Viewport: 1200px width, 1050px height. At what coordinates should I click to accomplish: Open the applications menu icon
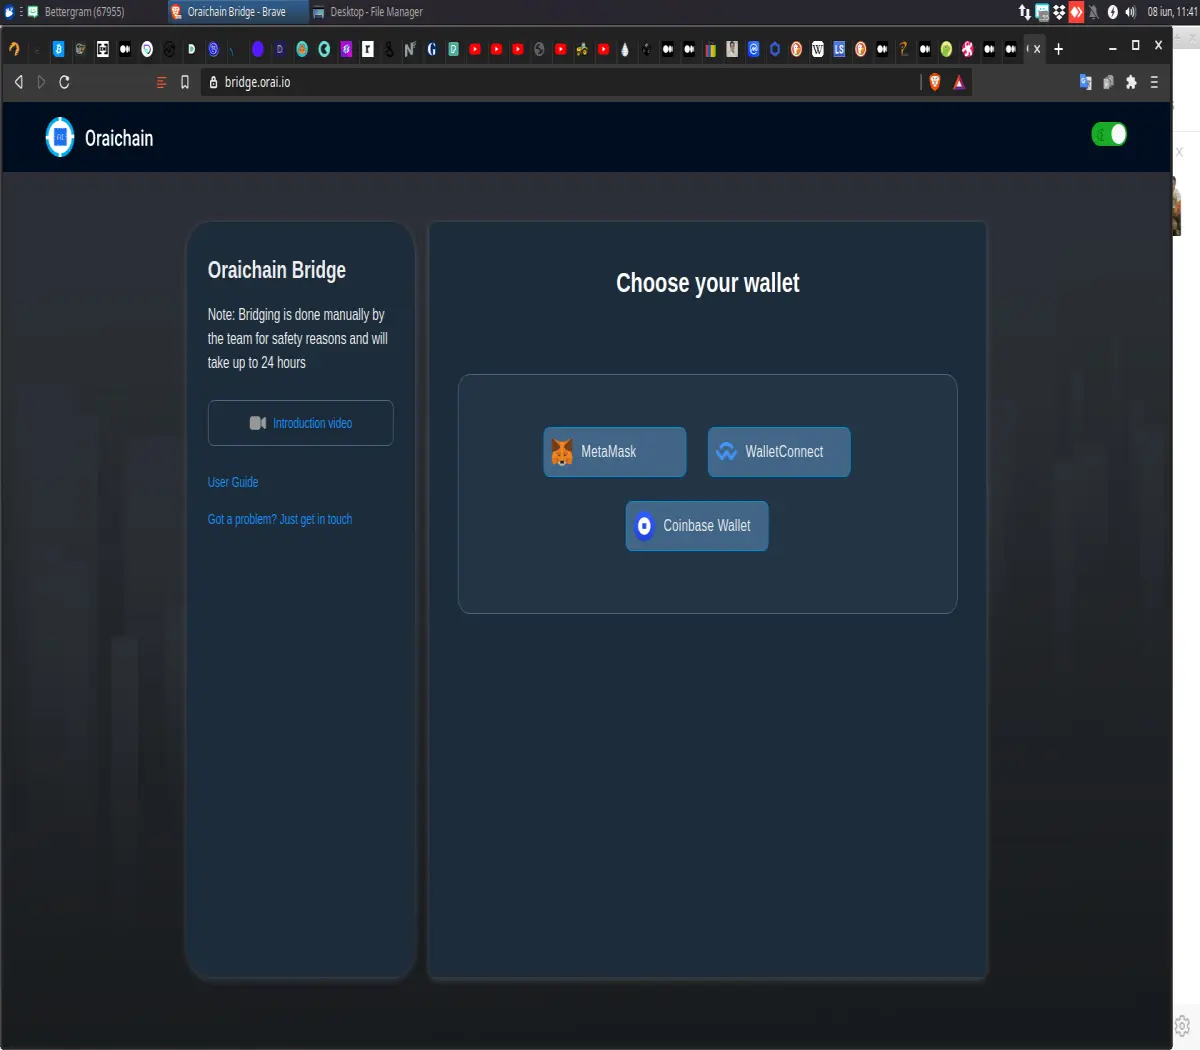click(x=9, y=12)
